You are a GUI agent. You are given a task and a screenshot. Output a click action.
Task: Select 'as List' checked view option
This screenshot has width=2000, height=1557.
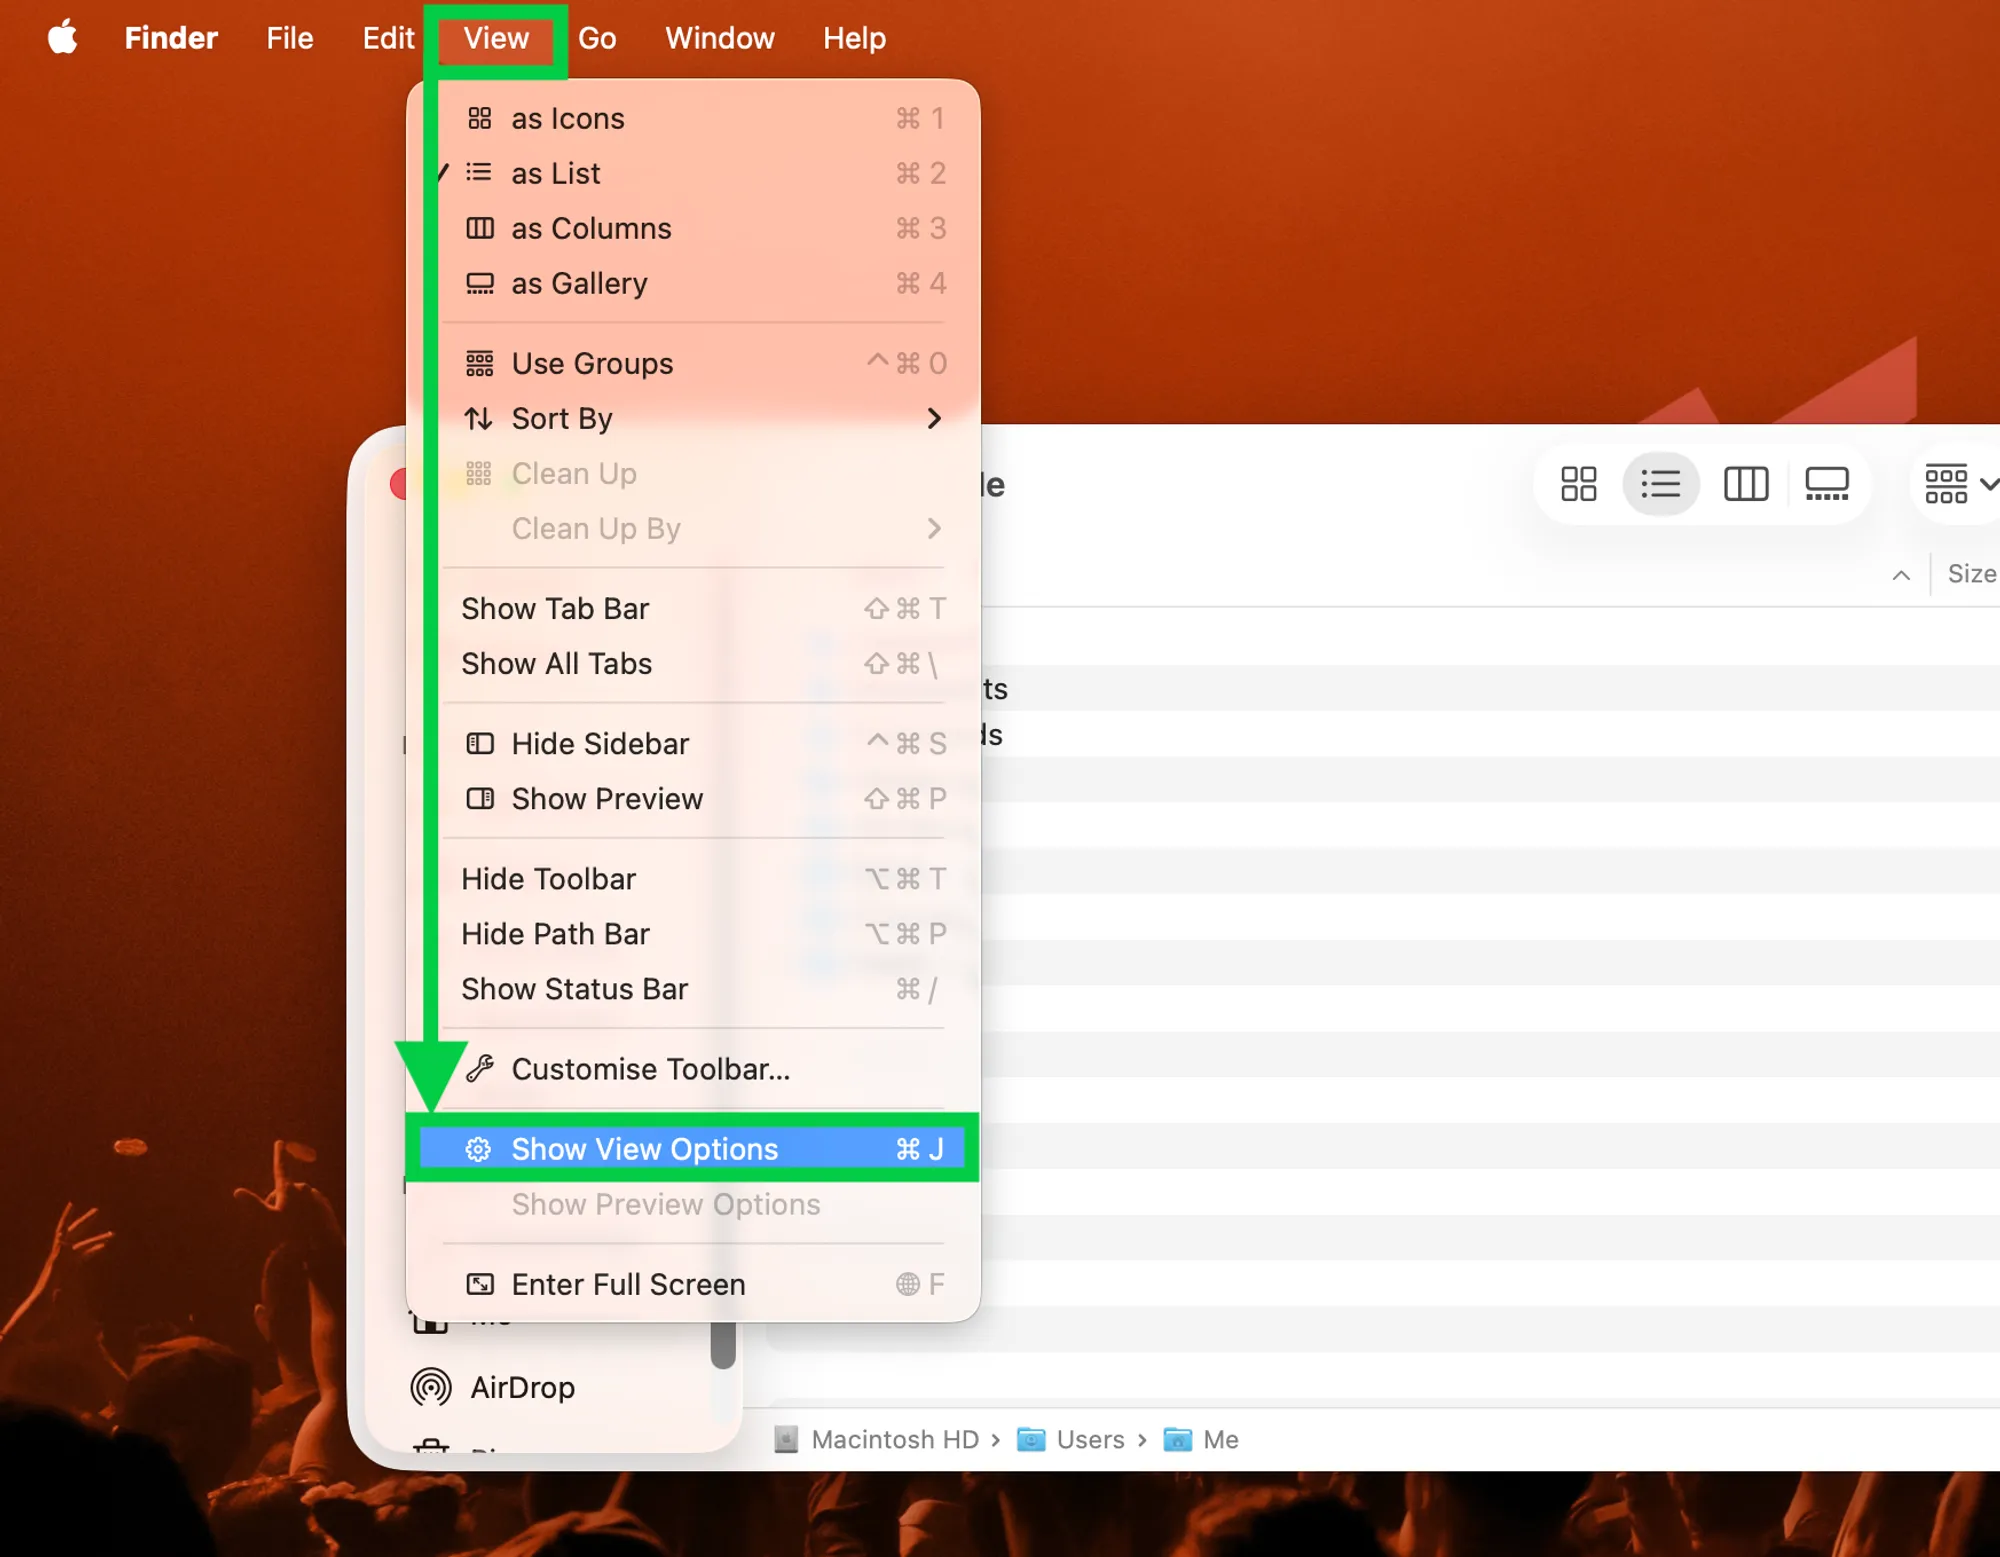[556, 174]
